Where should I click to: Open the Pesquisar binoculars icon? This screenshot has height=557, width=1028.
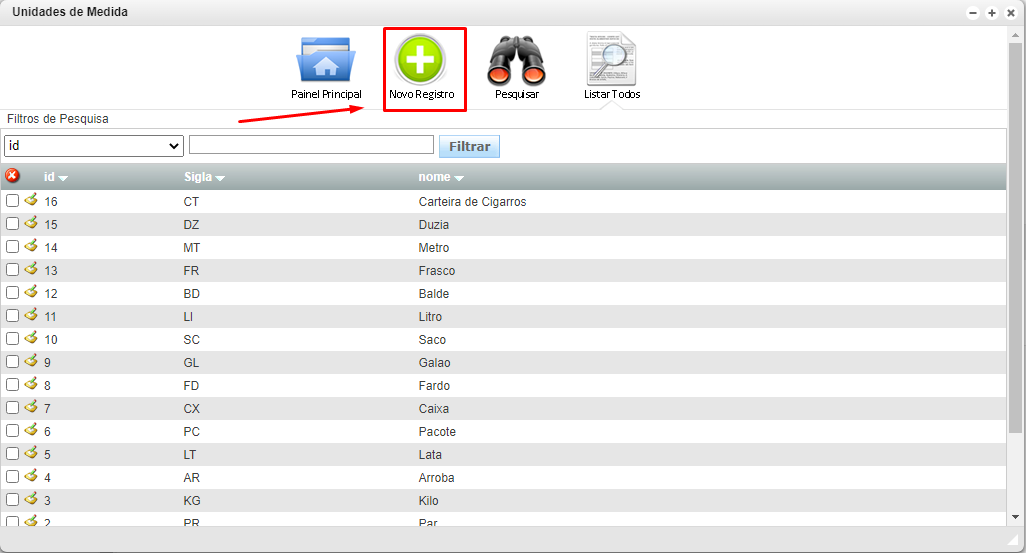coord(516,62)
